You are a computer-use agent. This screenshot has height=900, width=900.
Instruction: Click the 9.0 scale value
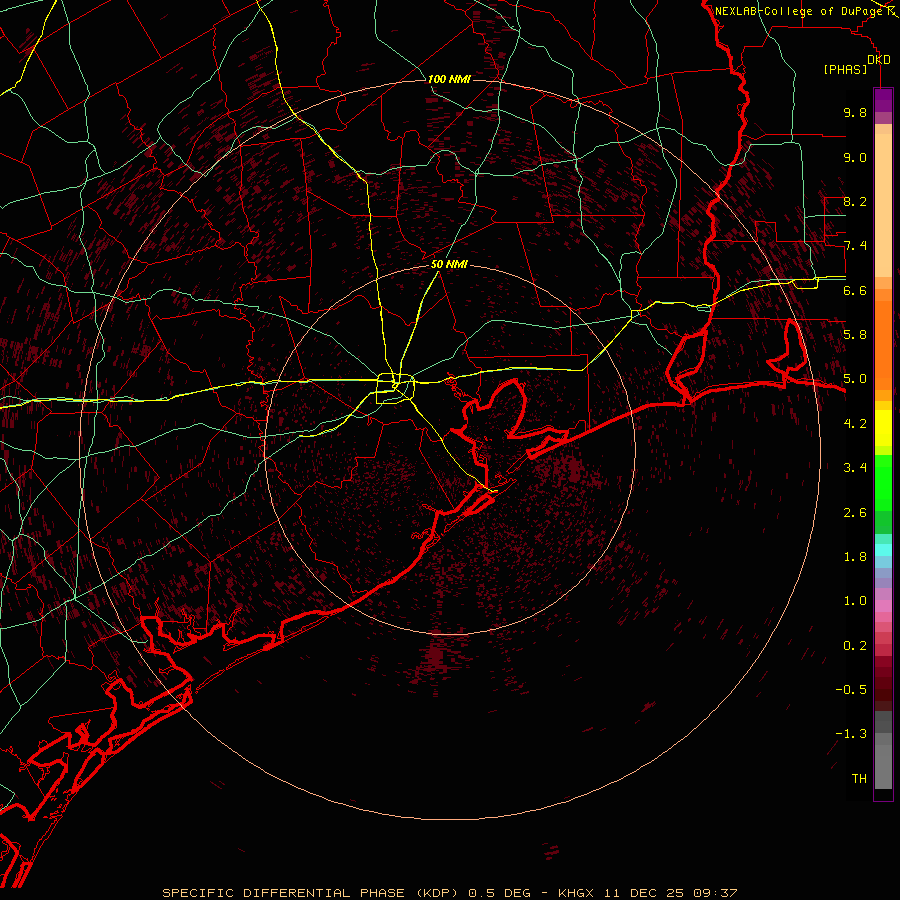855,157
